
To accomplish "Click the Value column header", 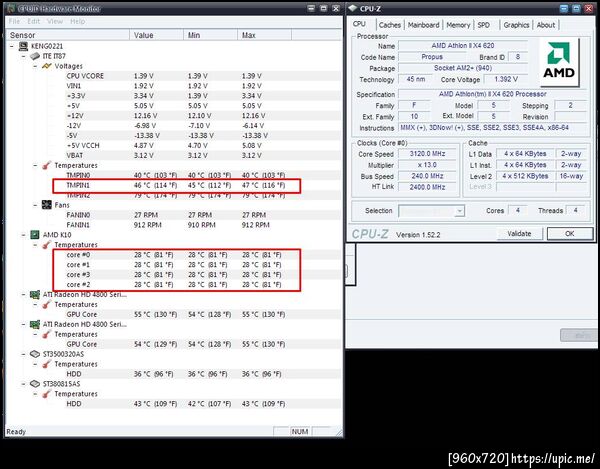I will [157, 35].
